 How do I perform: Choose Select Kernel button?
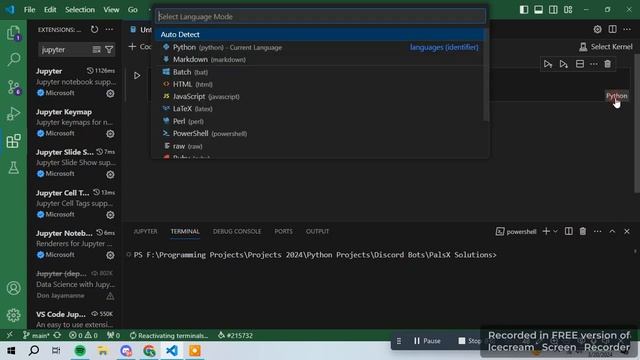point(606,47)
